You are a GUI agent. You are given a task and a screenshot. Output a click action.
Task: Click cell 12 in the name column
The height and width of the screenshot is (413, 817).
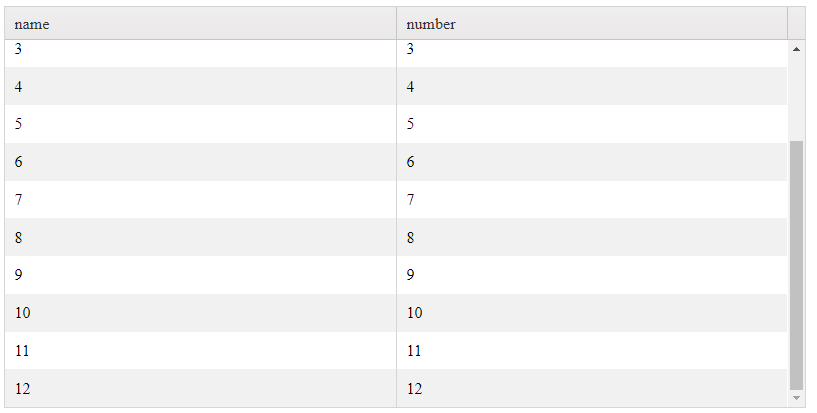200,388
